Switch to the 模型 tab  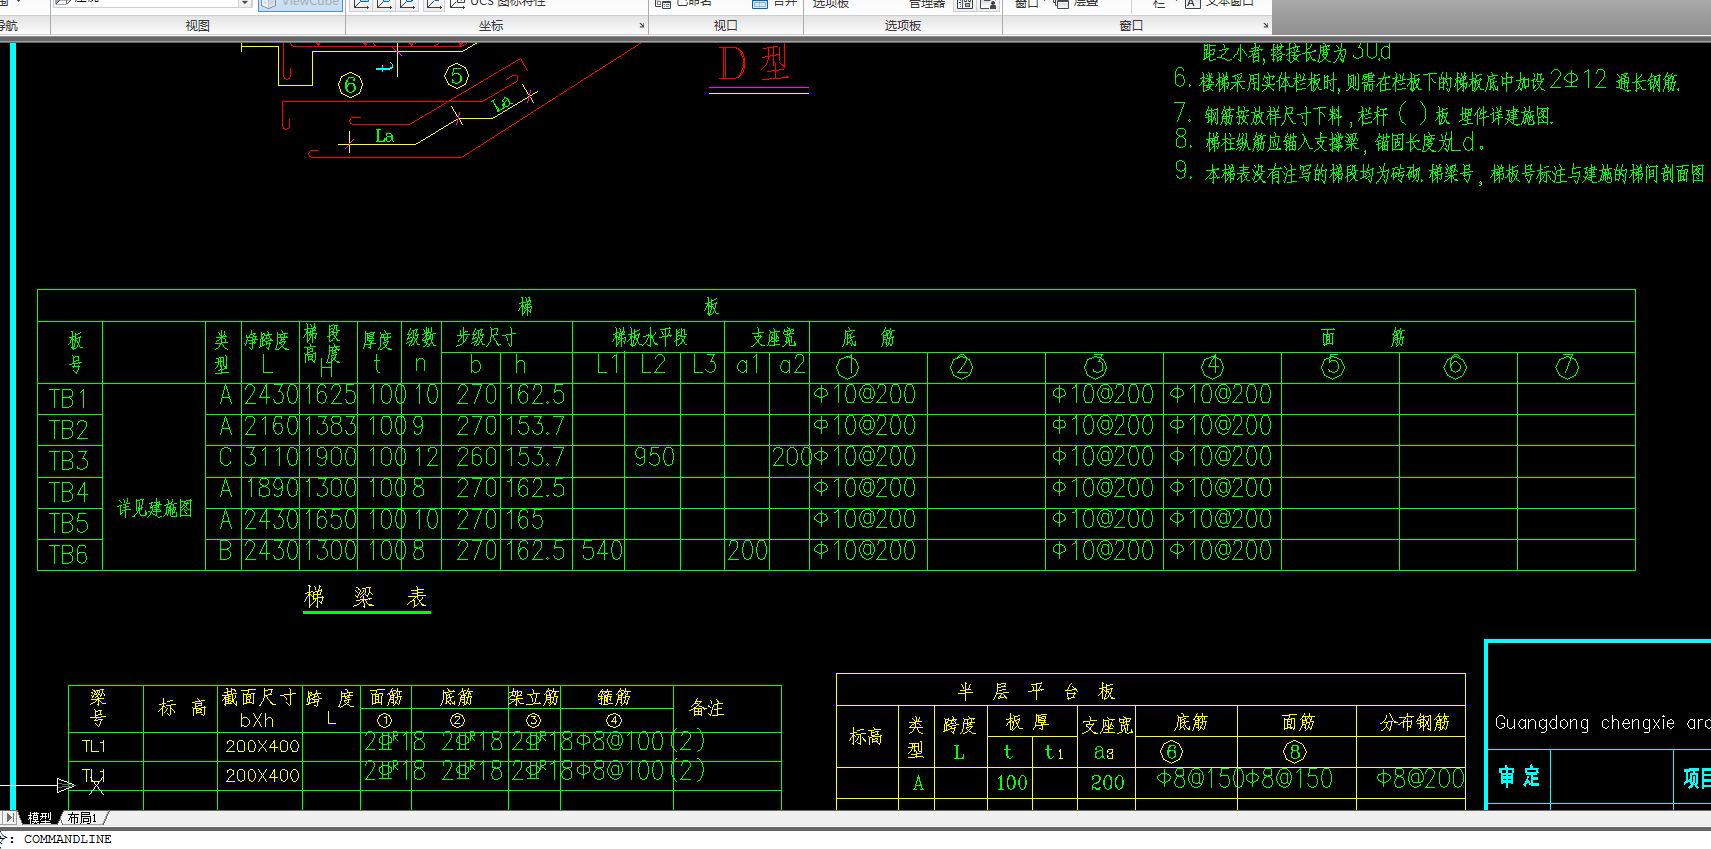pyautogui.click(x=40, y=818)
